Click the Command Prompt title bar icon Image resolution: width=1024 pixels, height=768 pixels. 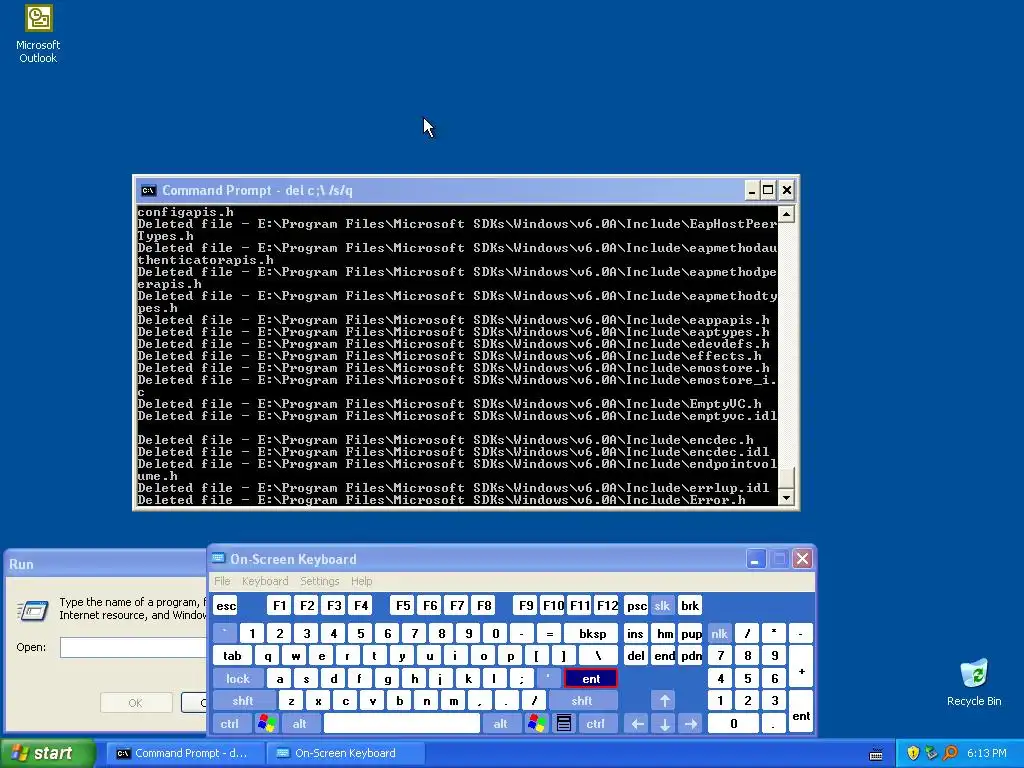click(x=148, y=191)
